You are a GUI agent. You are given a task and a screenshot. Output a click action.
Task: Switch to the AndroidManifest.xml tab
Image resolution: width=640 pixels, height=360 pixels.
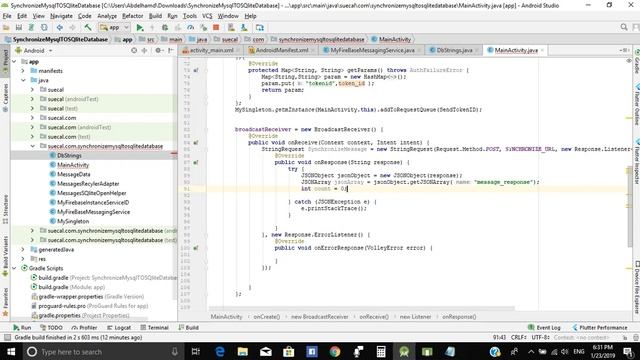[x=282, y=50]
